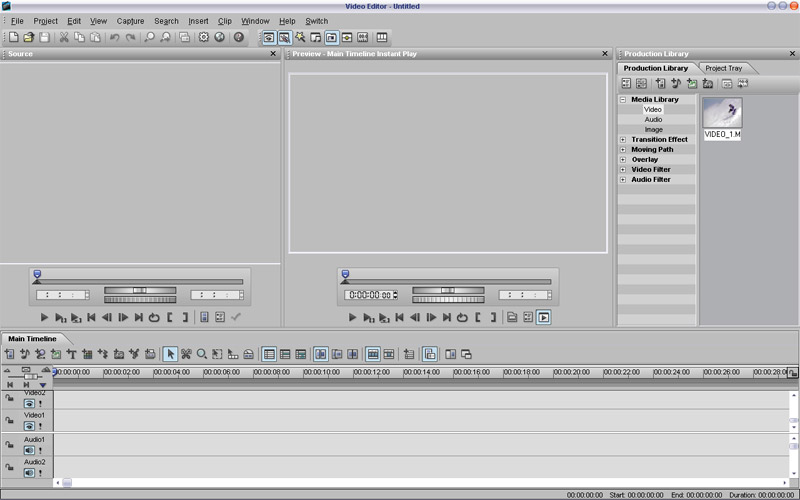This screenshot has width=800, height=500.
Task: Collapse the Media Library tree node
Action: [623, 99]
